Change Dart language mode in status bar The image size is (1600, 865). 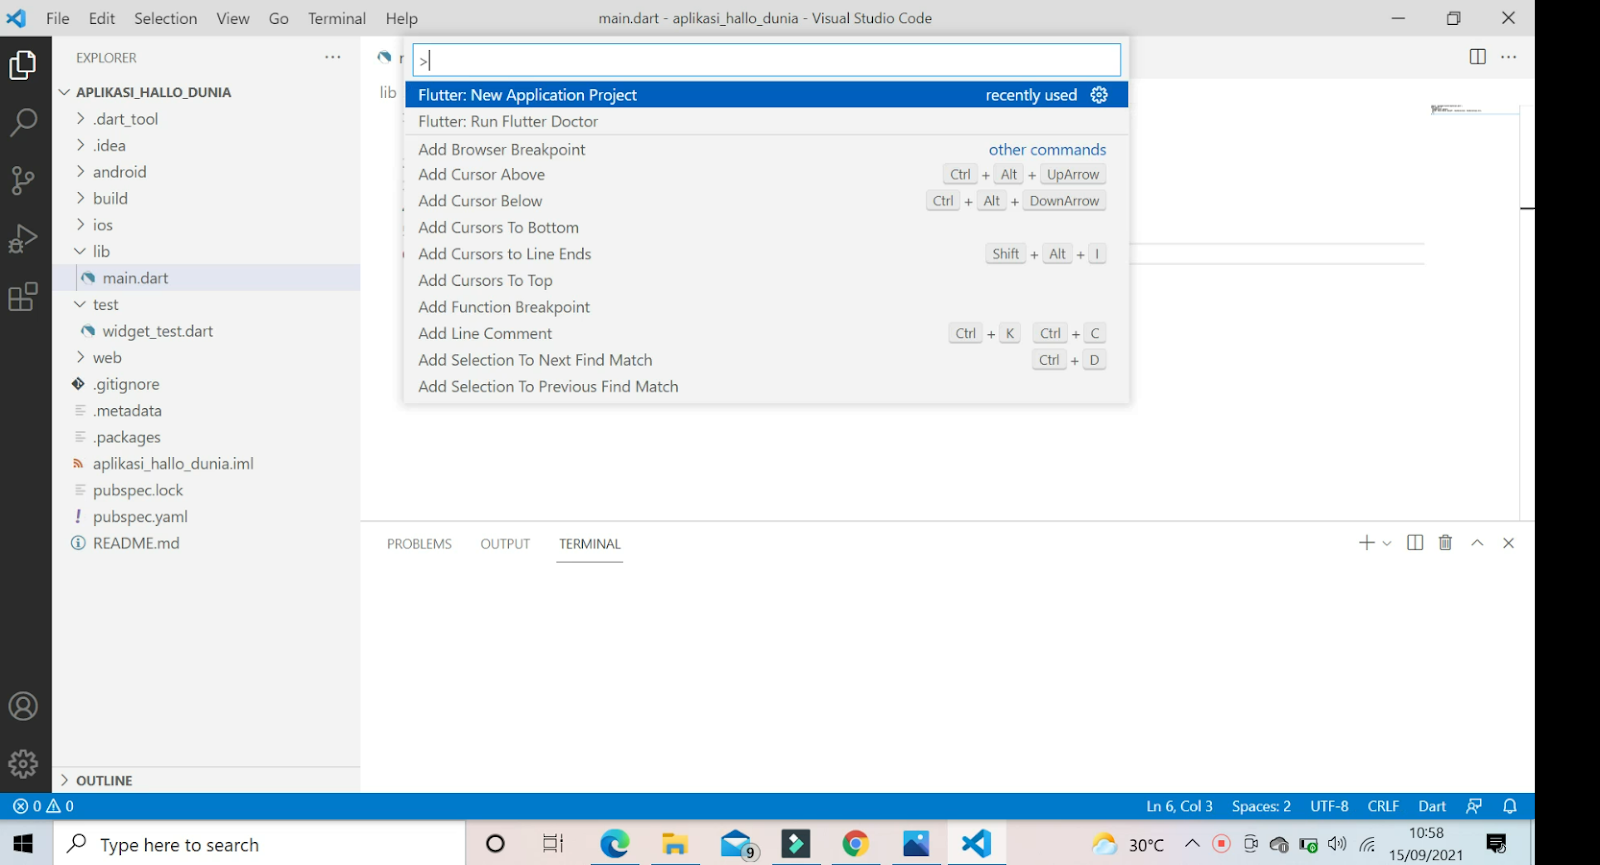(1432, 806)
